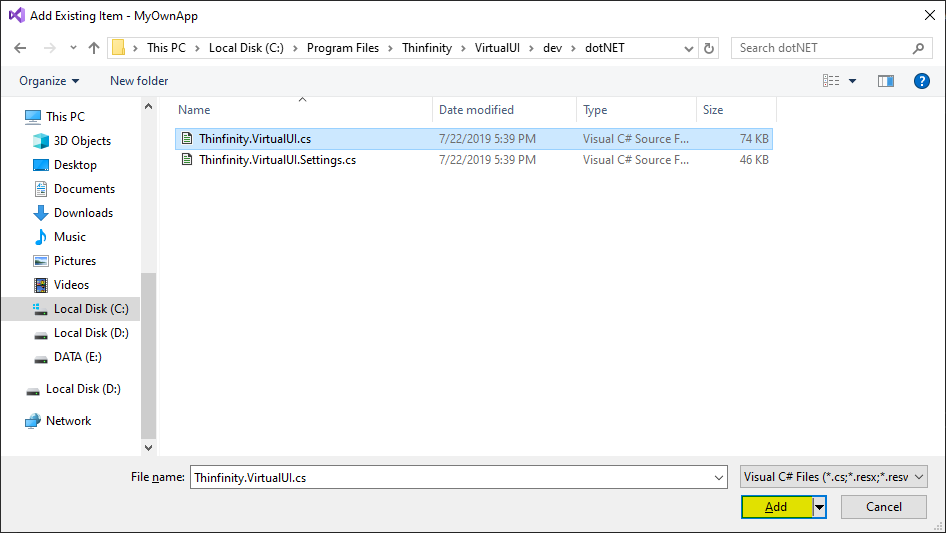Click the 46 KB size cell
946x533 pixels.
754,160
